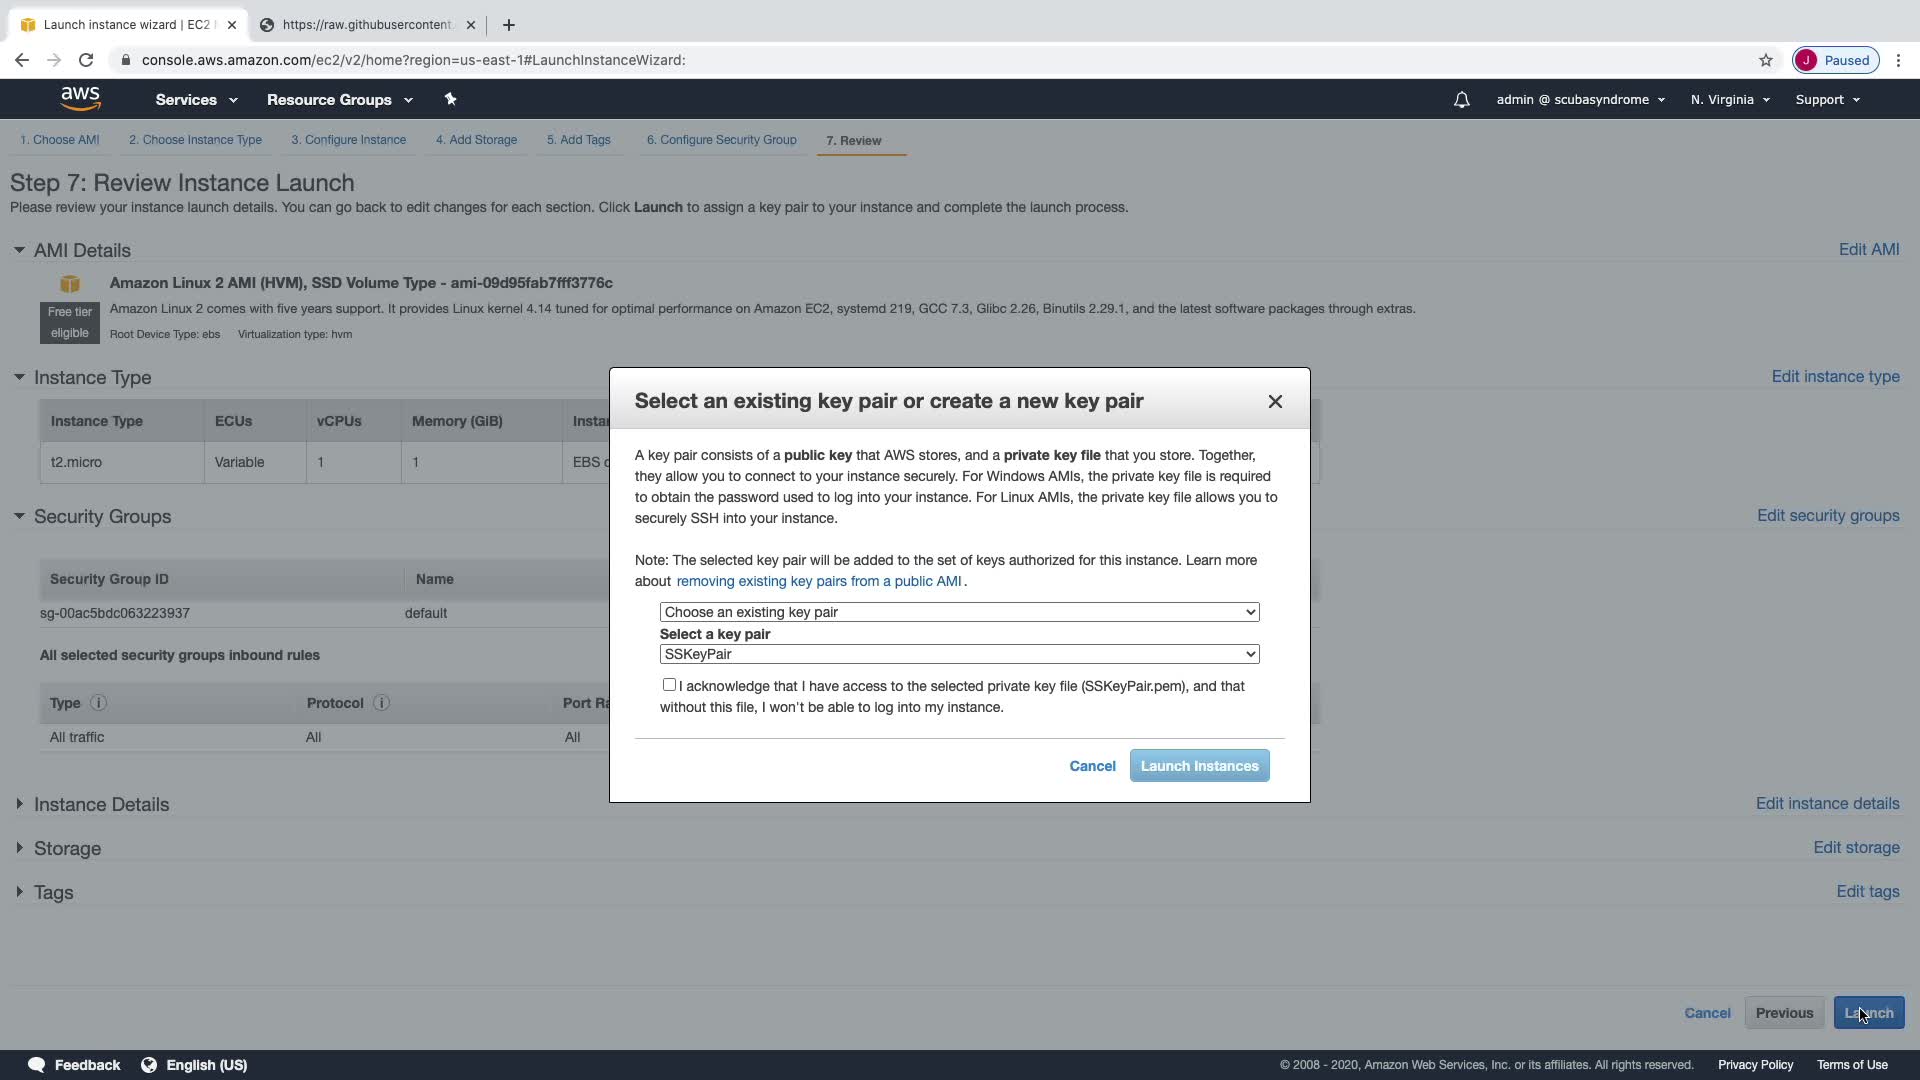Viewport: 1920px width, 1080px height.
Task: Open the SSKeyPair key pair dropdown
Action: pyautogui.click(x=959, y=654)
